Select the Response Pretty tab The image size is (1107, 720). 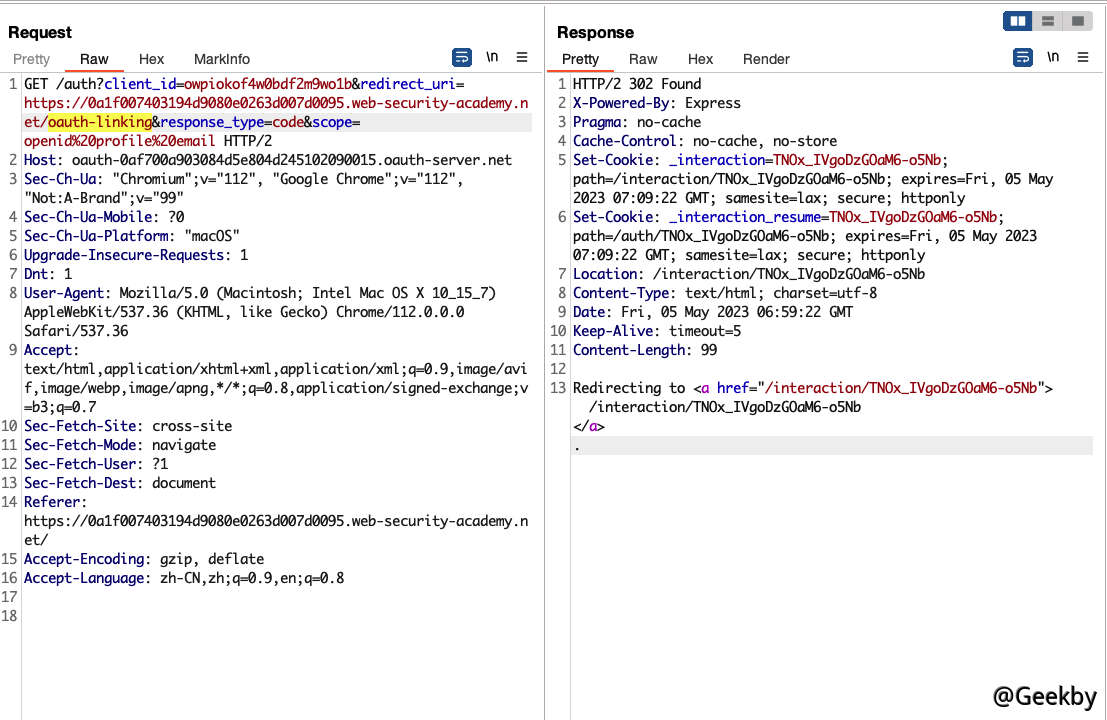(x=580, y=59)
